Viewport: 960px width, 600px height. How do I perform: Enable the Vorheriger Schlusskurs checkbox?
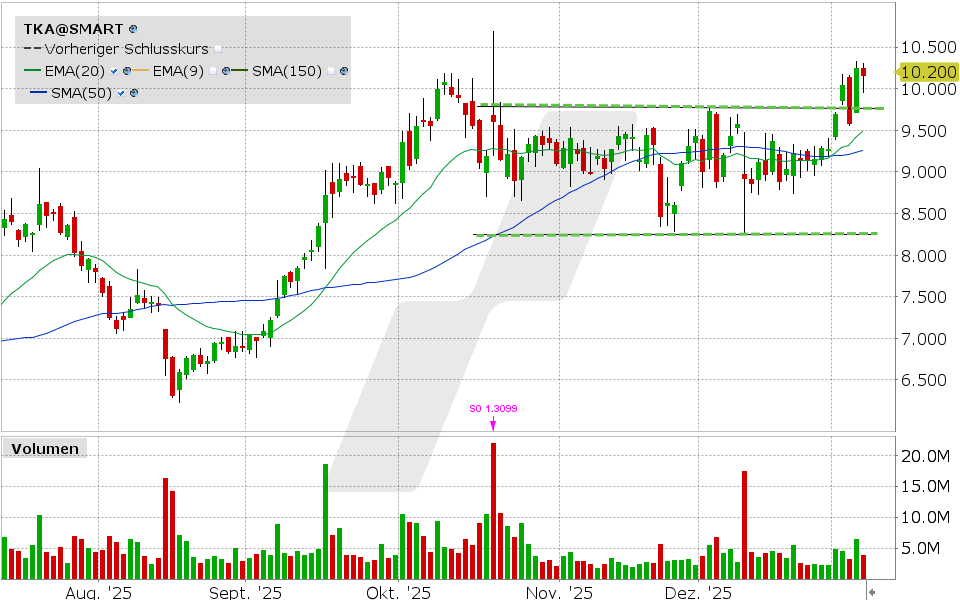coord(216,48)
